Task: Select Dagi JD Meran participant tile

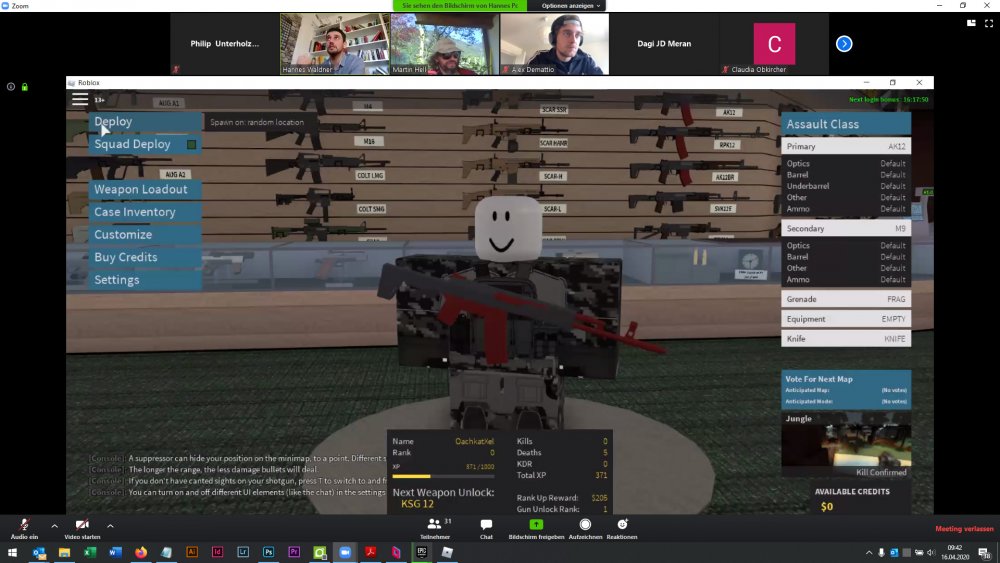Action: [664, 44]
